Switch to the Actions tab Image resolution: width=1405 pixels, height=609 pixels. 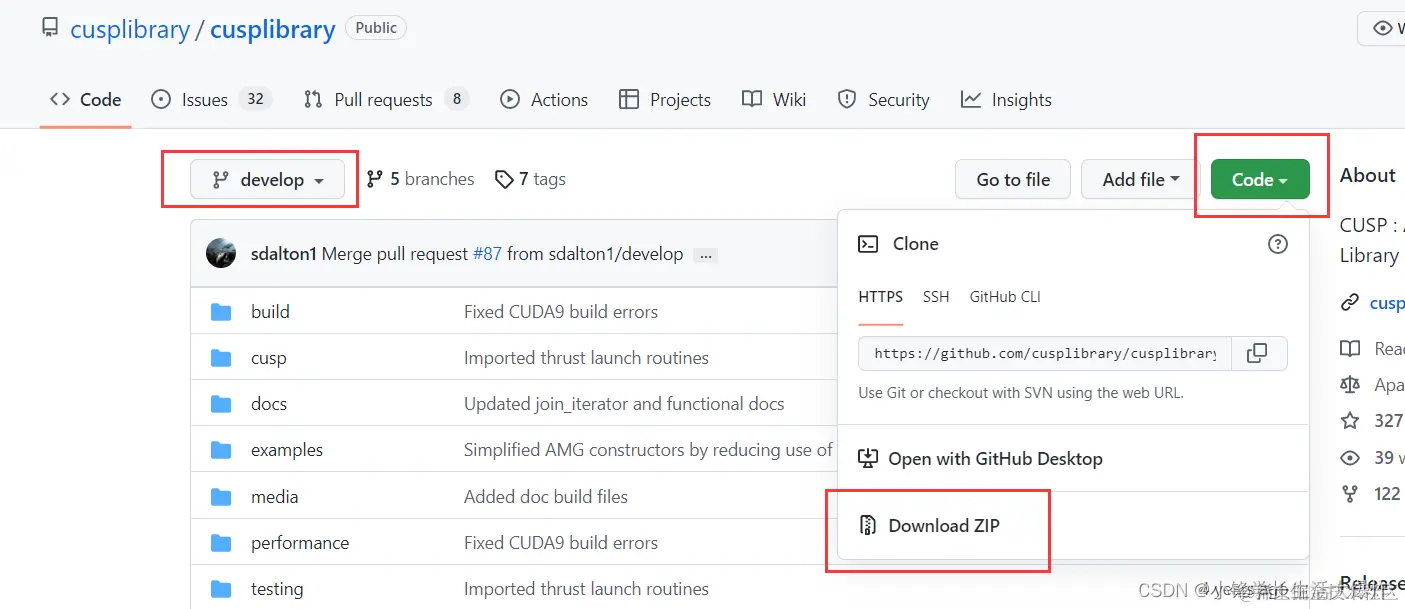[x=544, y=99]
